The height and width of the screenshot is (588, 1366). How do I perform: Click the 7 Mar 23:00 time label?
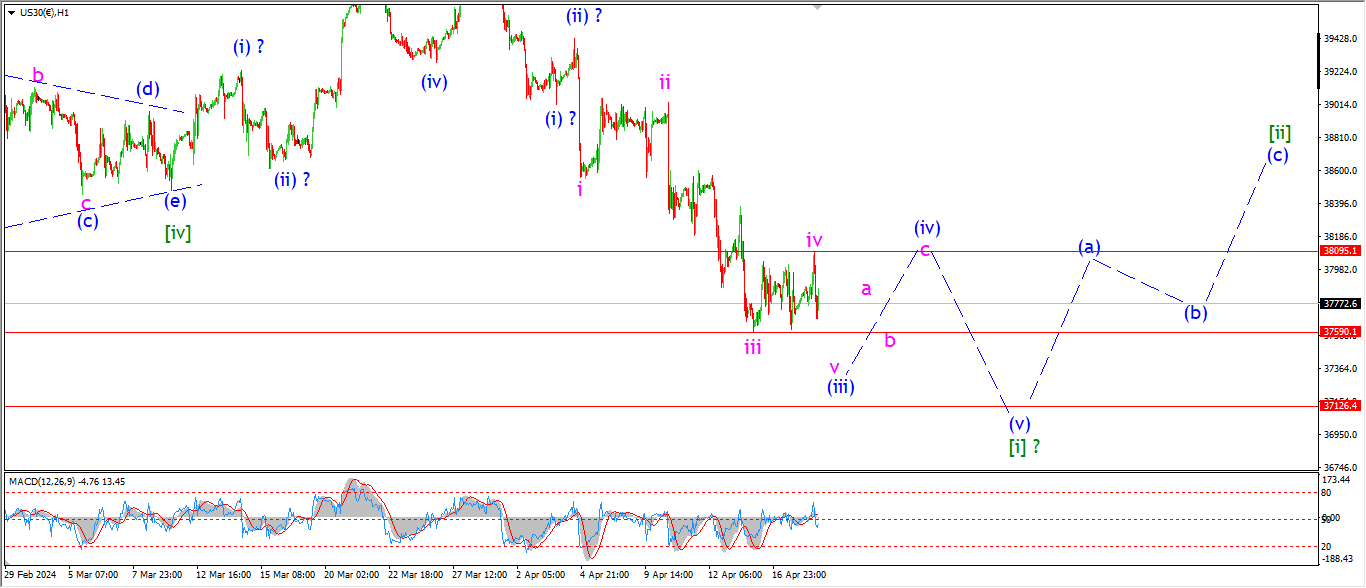[x=155, y=575]
